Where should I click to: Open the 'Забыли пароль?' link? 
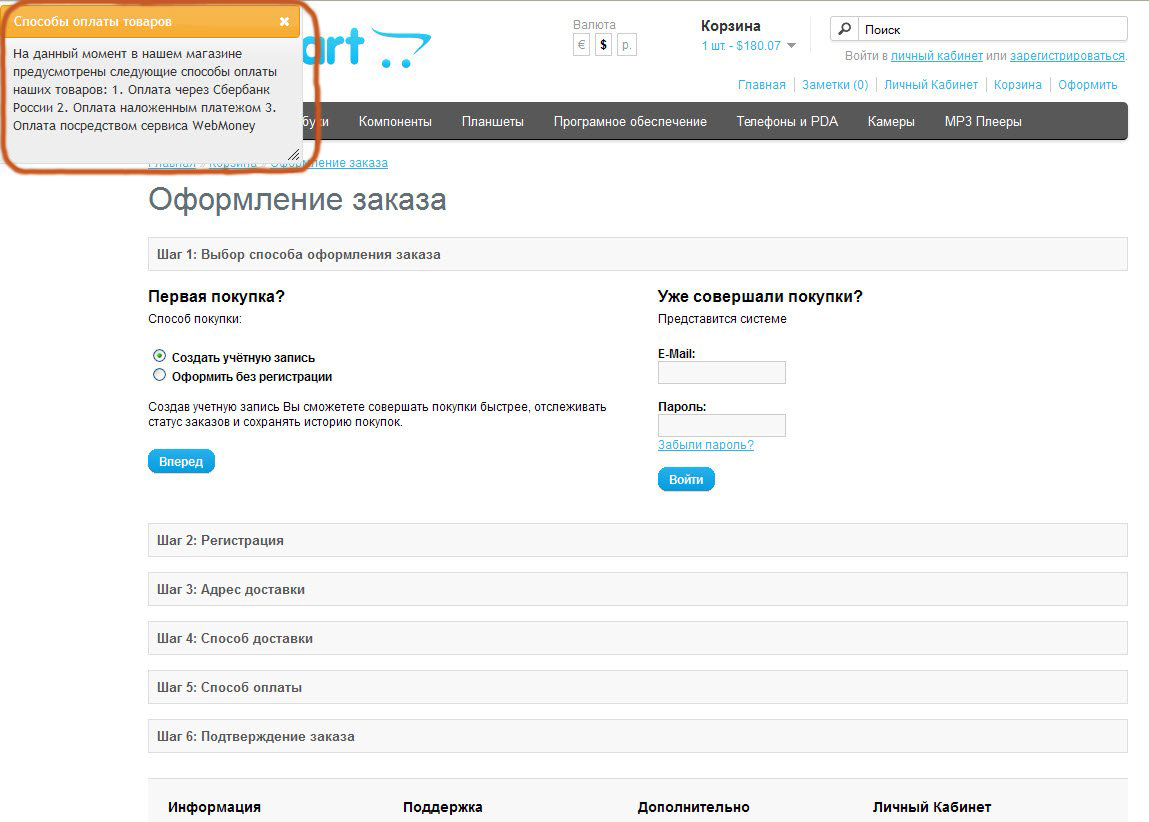705,445
